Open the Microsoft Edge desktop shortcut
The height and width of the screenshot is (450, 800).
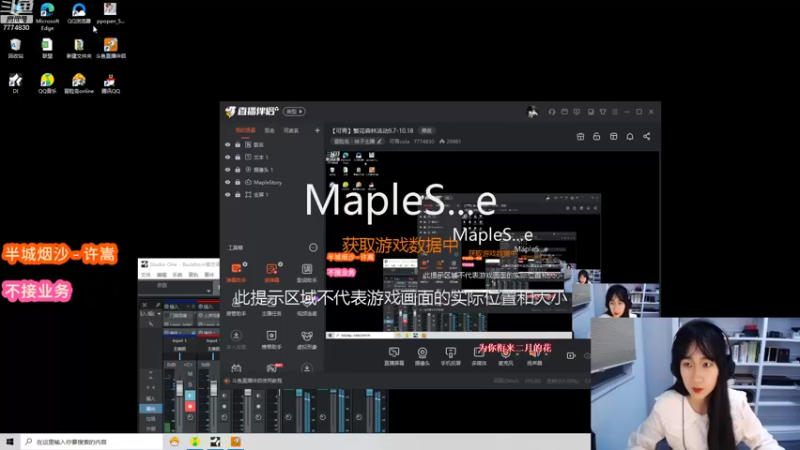pos(47,16)
